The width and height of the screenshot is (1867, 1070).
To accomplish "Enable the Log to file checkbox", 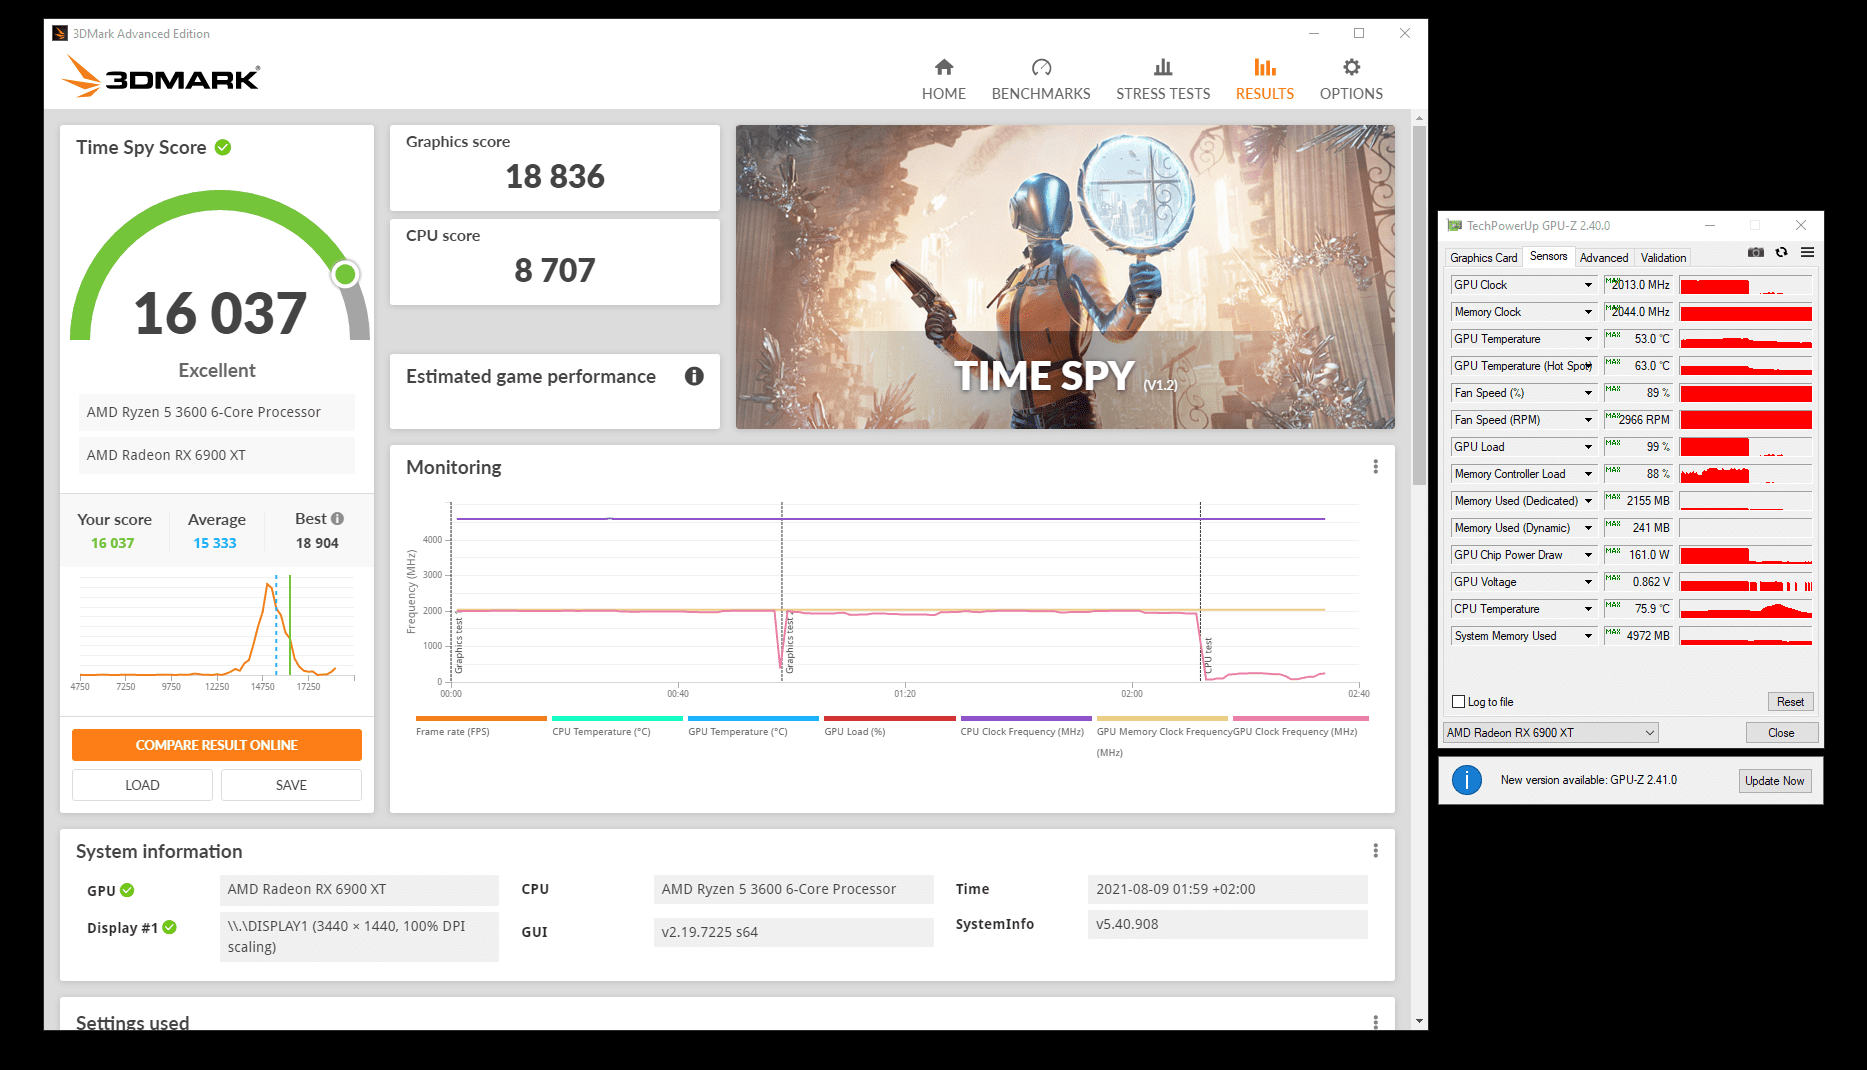I will tap(1458, 702).
